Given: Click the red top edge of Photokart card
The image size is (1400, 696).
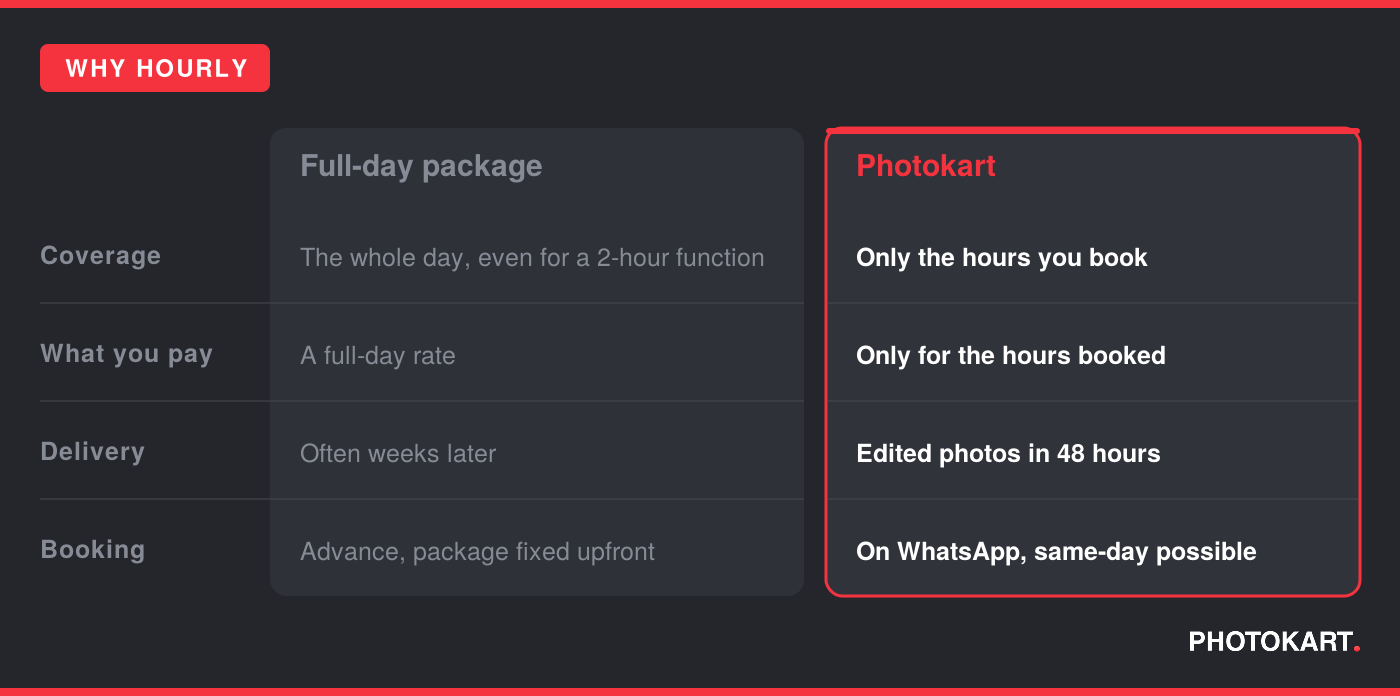Looking at the screenshot, I should click(x=1093, y=130).
